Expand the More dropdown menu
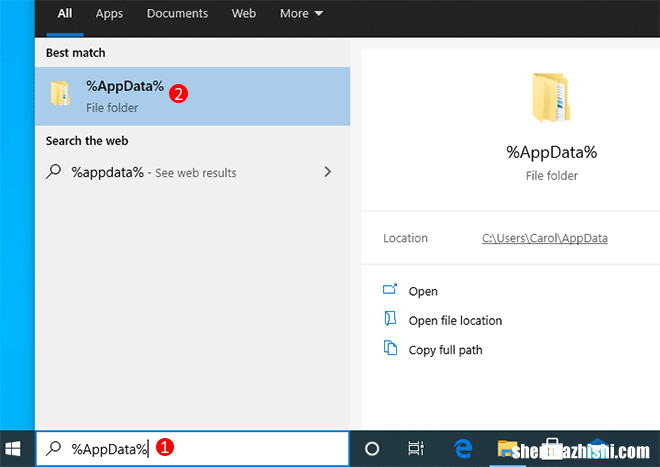Screen dimensions: 660x467 [301, 13]
